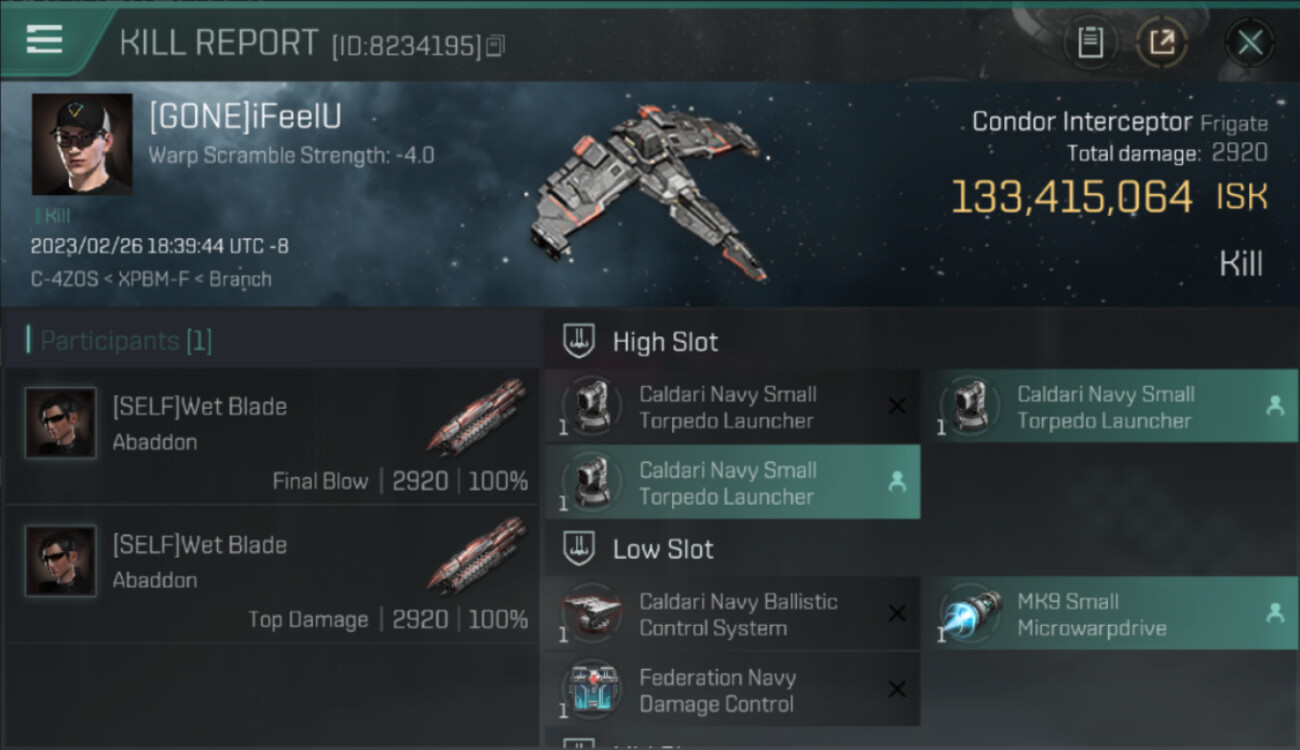Image resolution: width=1300 pixels, height=750 pixels.
Task: Select Federation Navy Damage Control module
Action: coord(732,690)
